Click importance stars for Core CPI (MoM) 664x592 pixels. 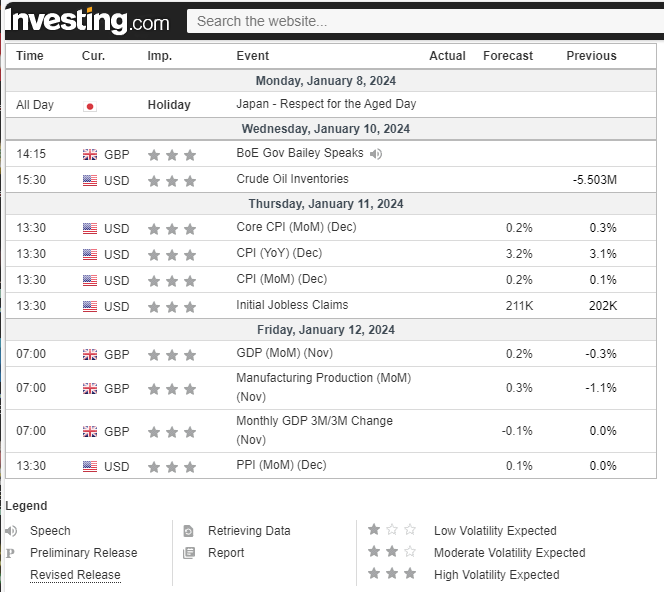pyautogui.click(x=171, y=229)
